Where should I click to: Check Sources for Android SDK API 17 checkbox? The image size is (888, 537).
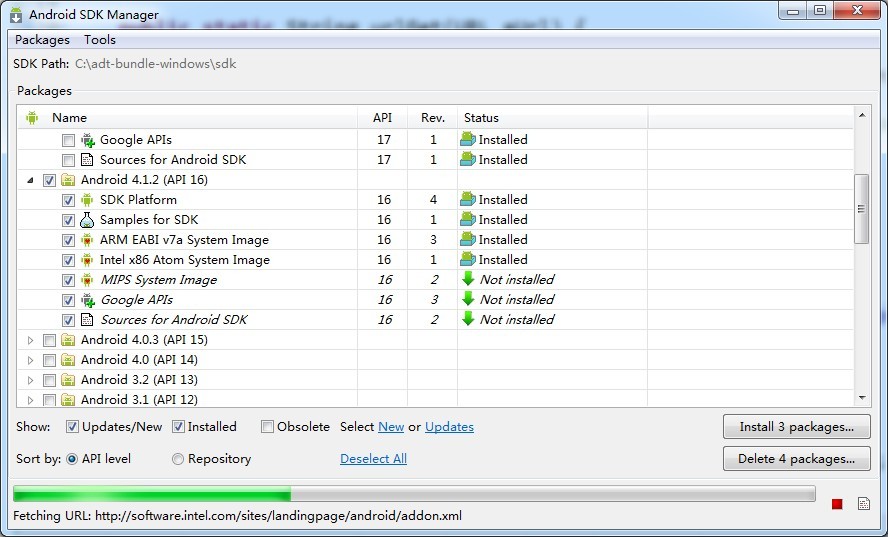click(68, 160)
